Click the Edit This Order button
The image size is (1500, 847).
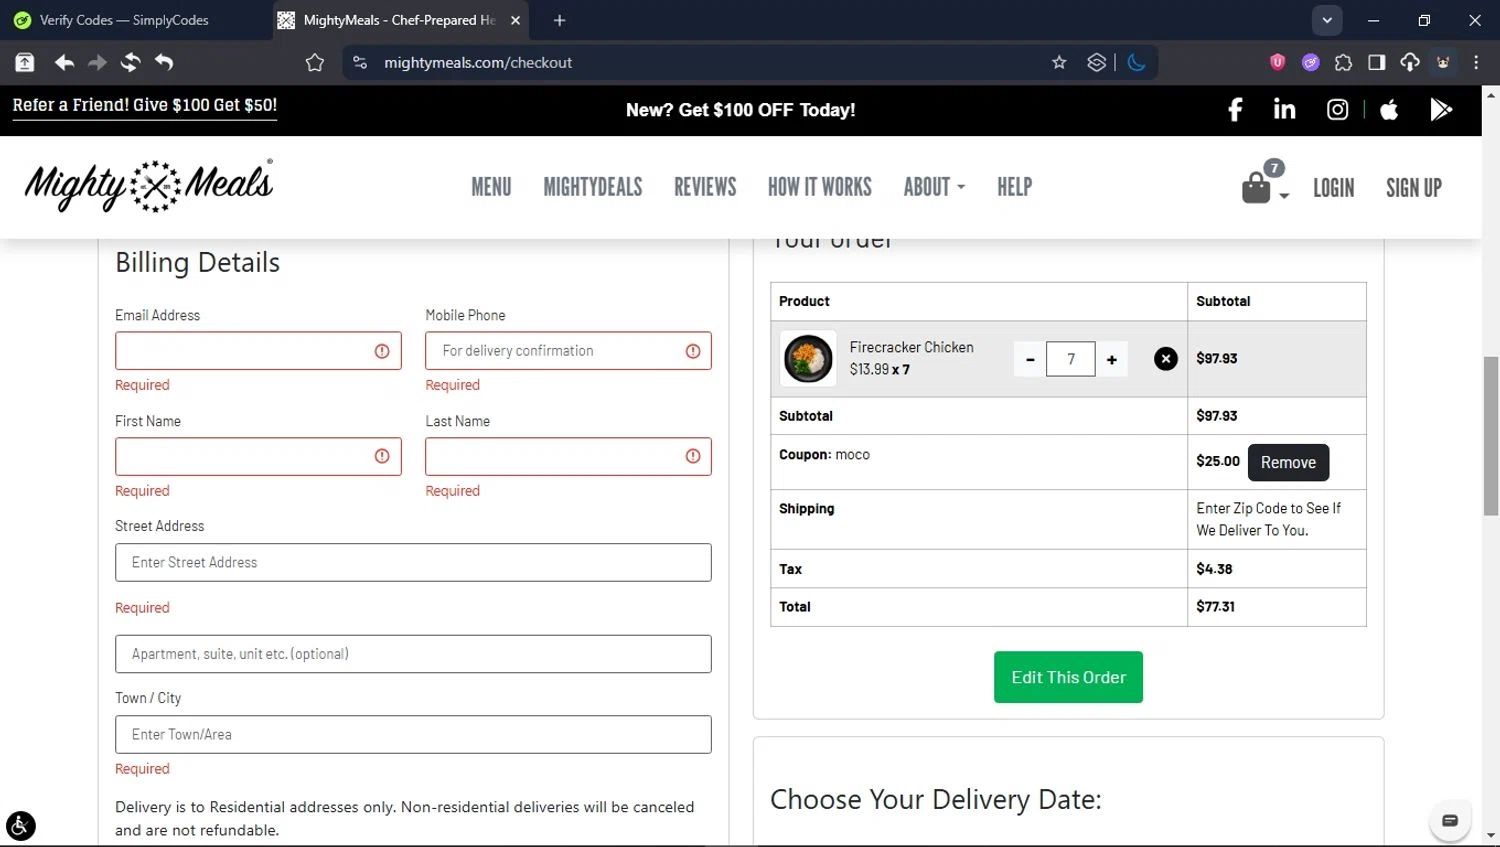click(x=1068, y=677)
